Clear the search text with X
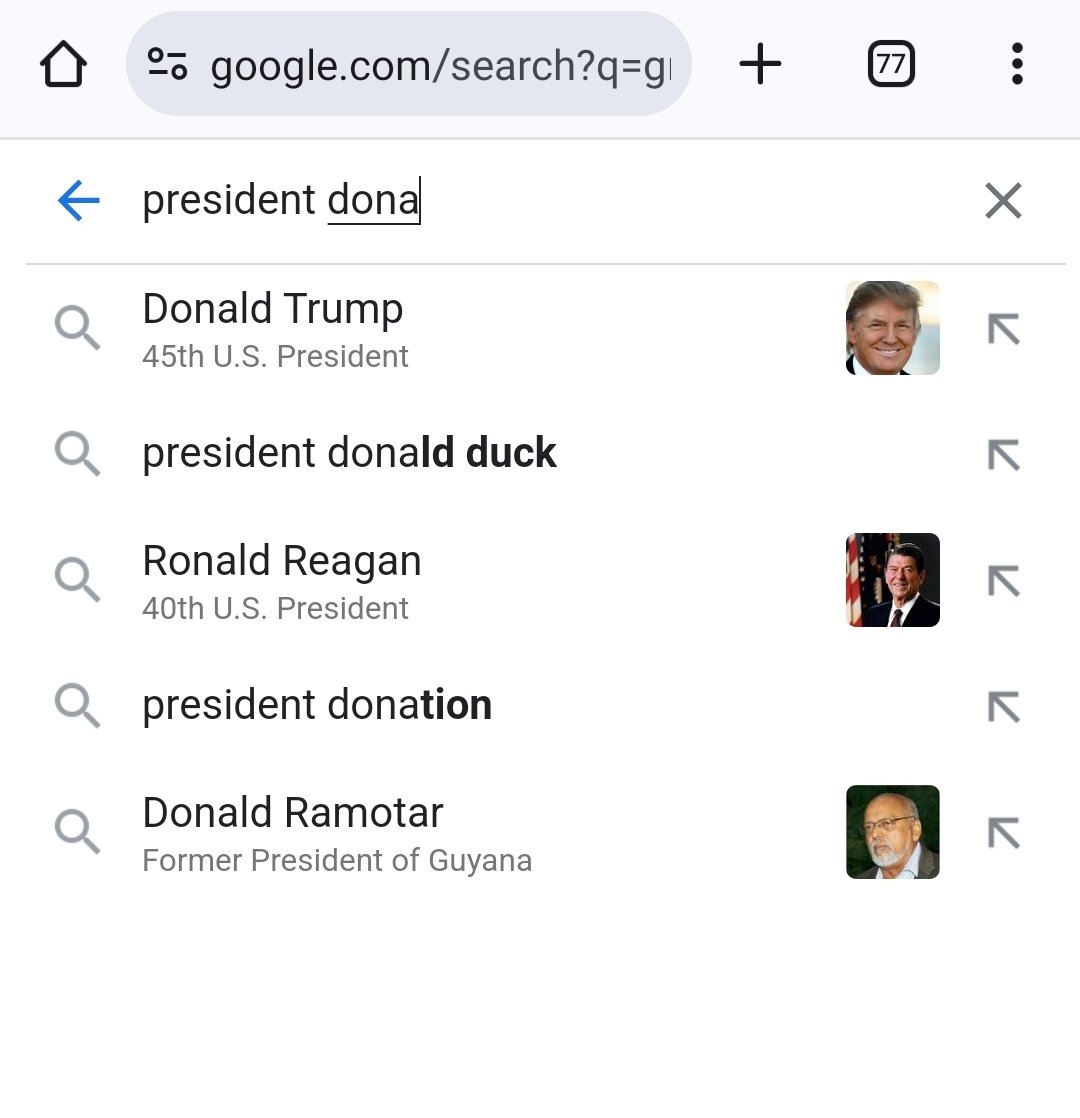The image size is (1080, 1118). click(1003, 200)
